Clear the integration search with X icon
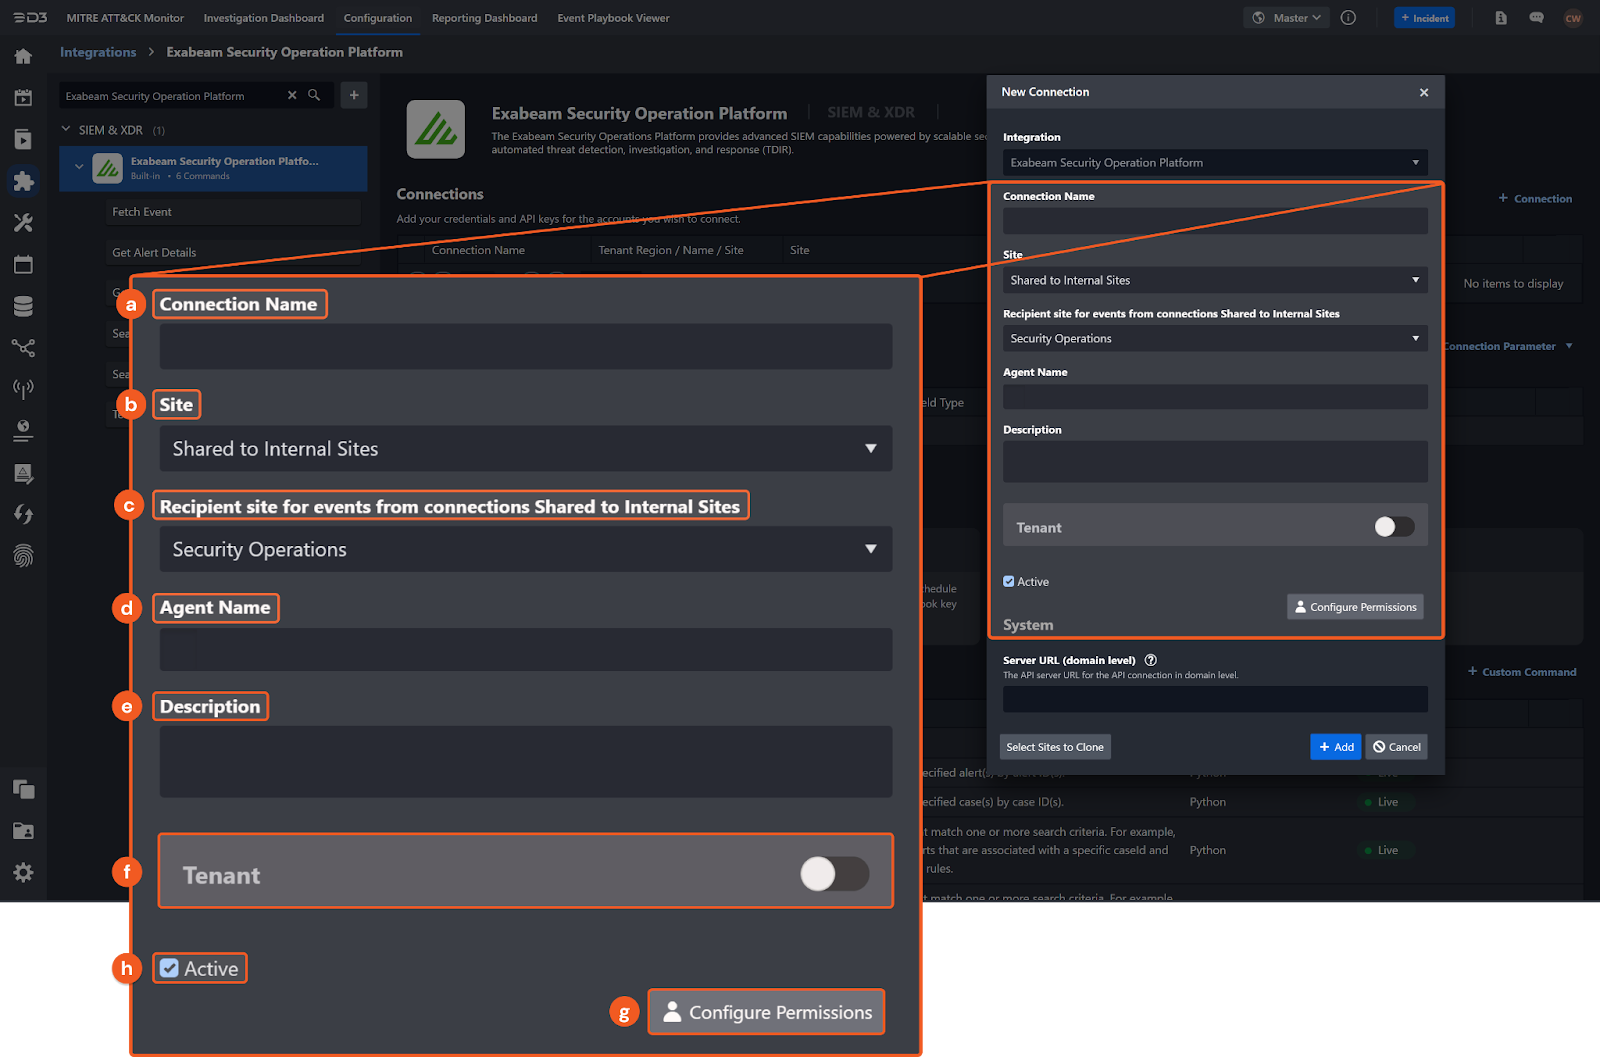1600x1057 pixels. coord(292,95)
